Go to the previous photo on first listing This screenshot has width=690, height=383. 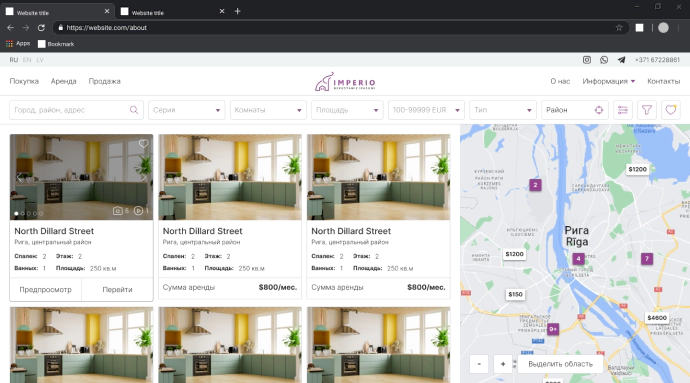pos(19,177)
